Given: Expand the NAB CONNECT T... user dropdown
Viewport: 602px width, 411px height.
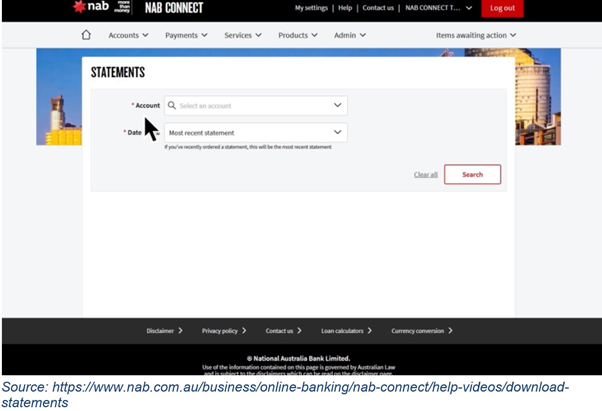Looking at the screenshot, I should pos(438,8).
